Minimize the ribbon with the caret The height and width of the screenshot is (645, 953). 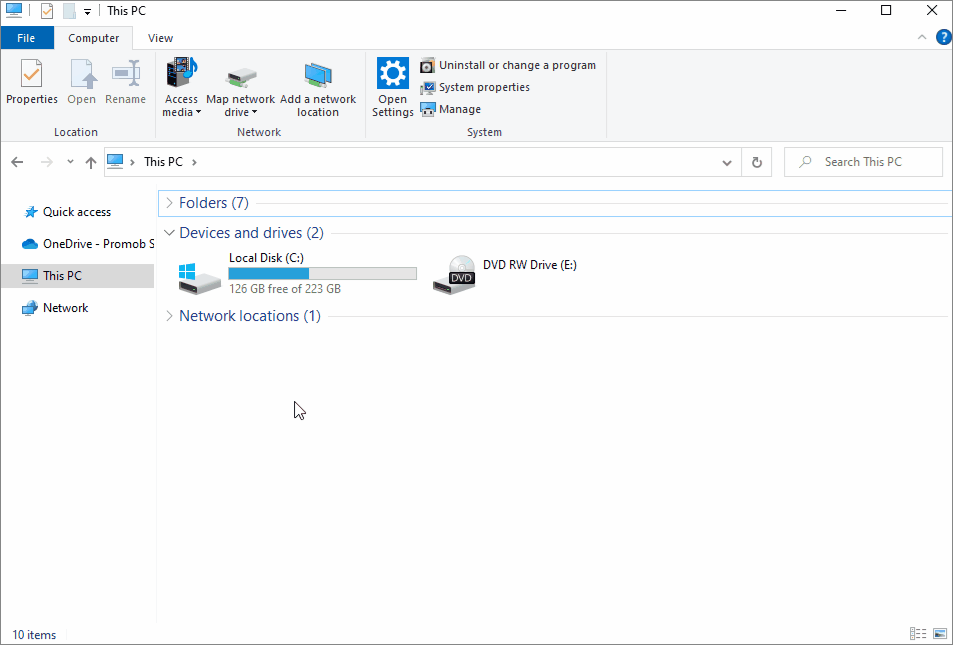[922, 38]
